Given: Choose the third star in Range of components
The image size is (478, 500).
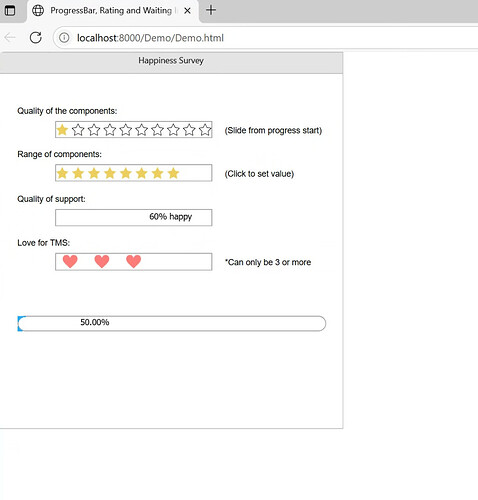Looking at the screenshot, I should (94, 173).
